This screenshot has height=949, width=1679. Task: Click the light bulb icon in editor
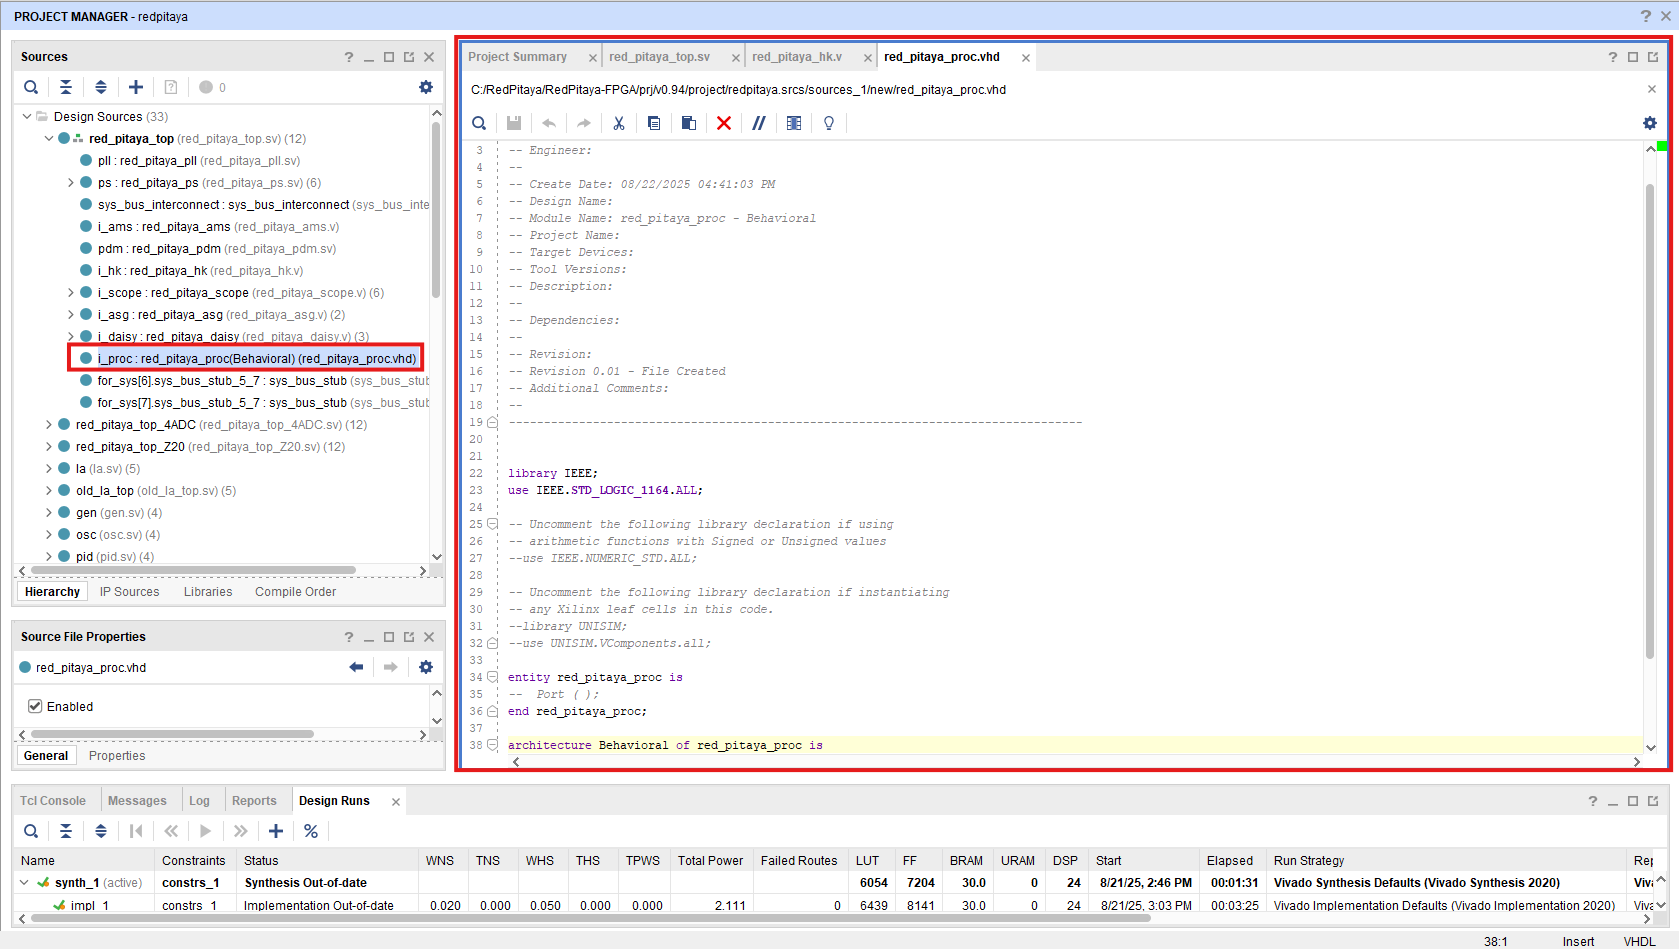[x=829, y=123]
